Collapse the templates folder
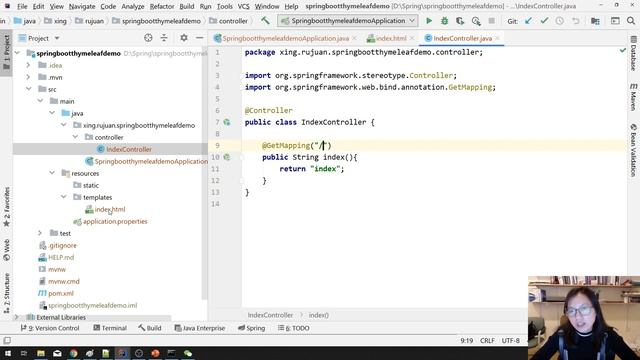Viewport: 640px width, 360px height. 64,197
